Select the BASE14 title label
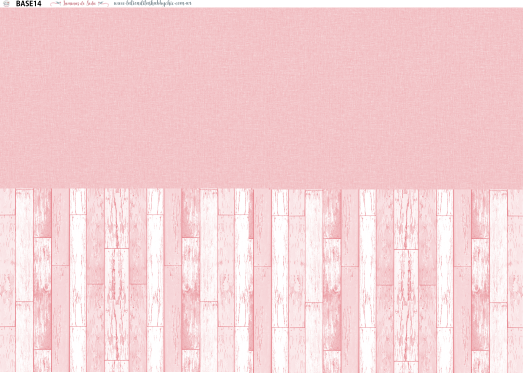Image resolution: width=523 pixels, height=373 pixels. pyautogui.click(x=28, y=4)
